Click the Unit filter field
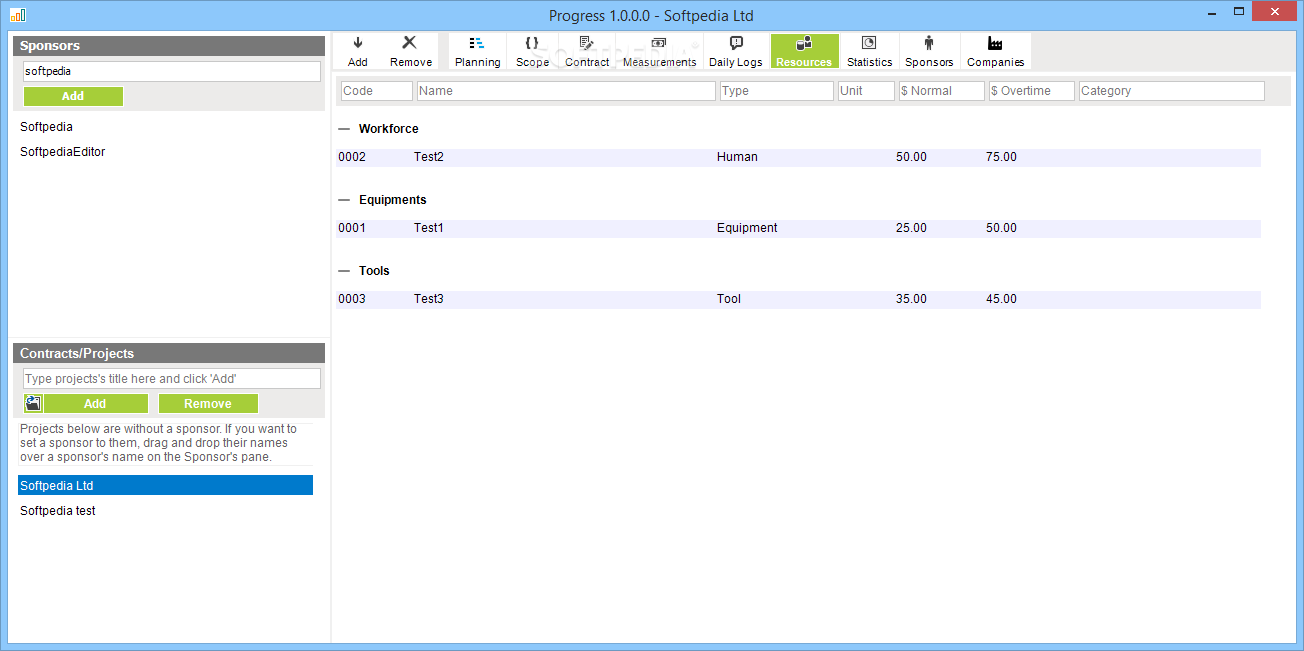This screenshot has width=1304, height=651. click(866, 91)
